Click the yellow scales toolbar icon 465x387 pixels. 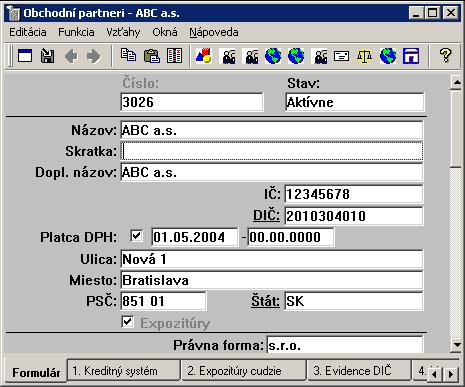point(364,56)
